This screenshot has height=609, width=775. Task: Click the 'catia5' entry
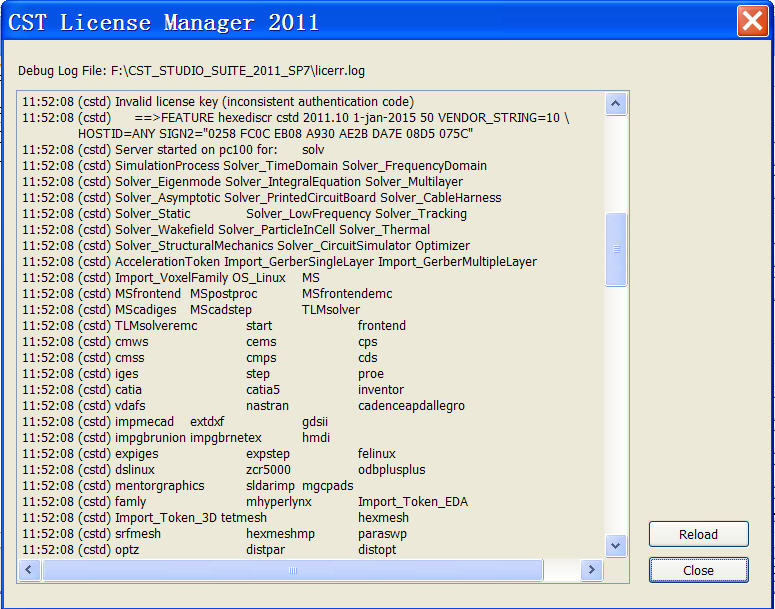click(x=263, y=390)
